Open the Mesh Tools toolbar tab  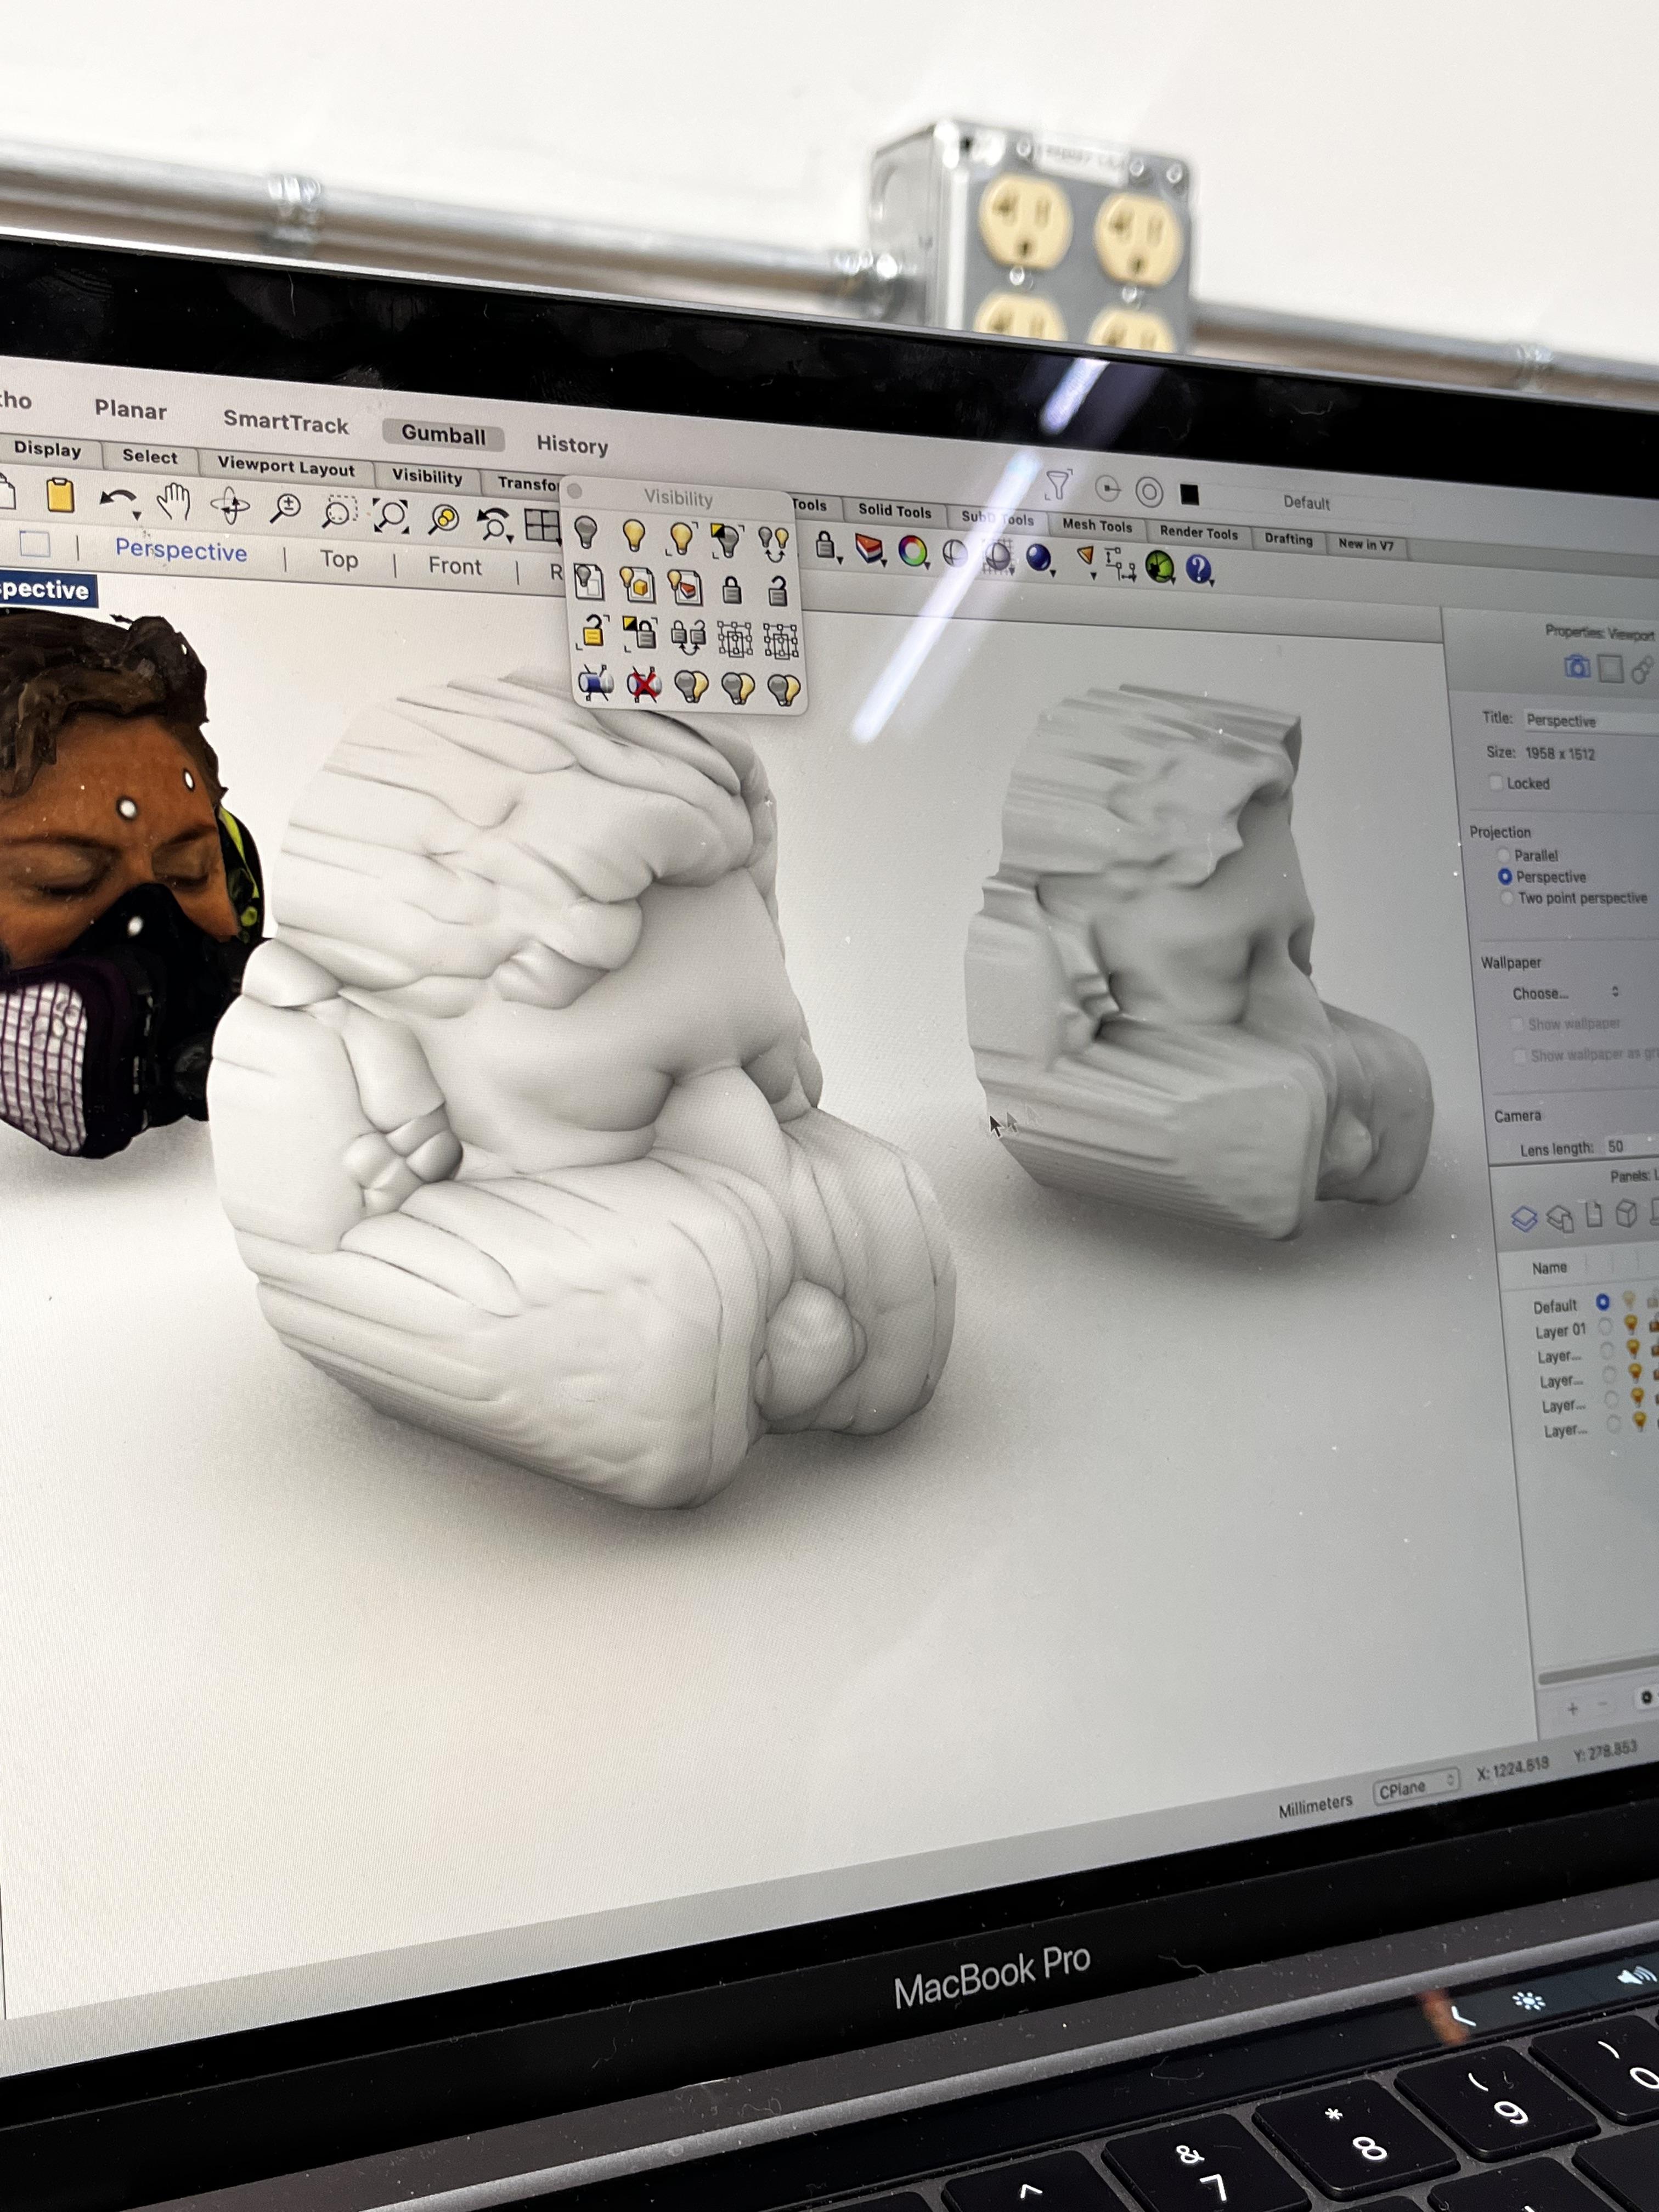point(1097,525)
